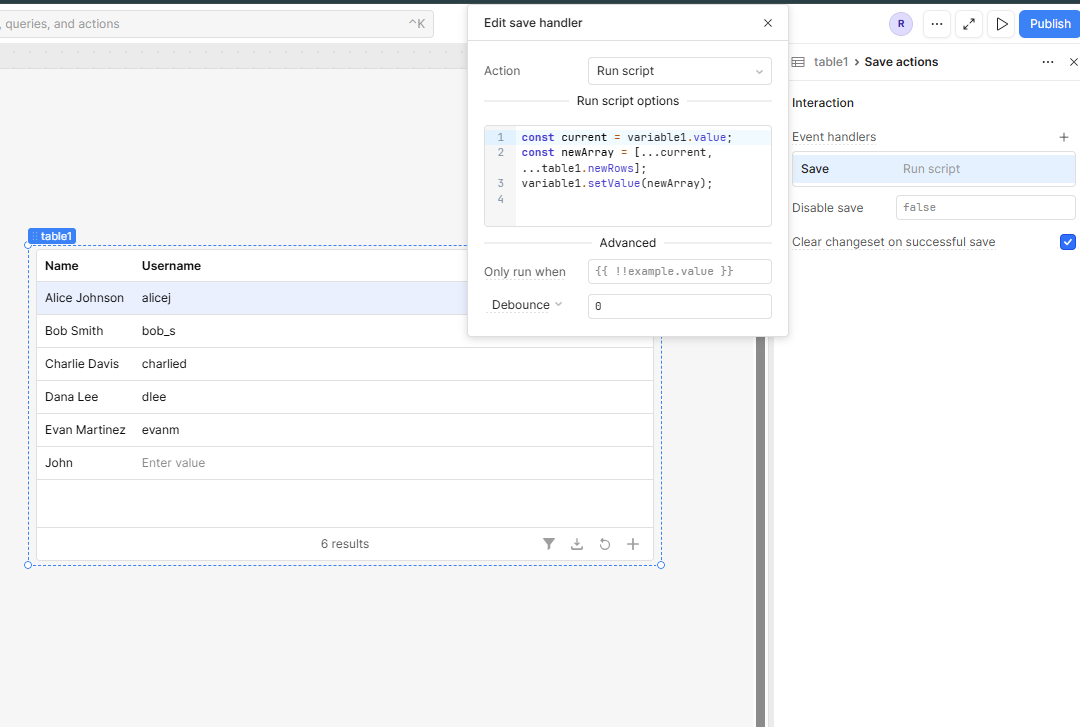Screen dimensions: 1080x727
Task: Toggle fullscreen using the expand arrows icon
Action: click(968, 24)
